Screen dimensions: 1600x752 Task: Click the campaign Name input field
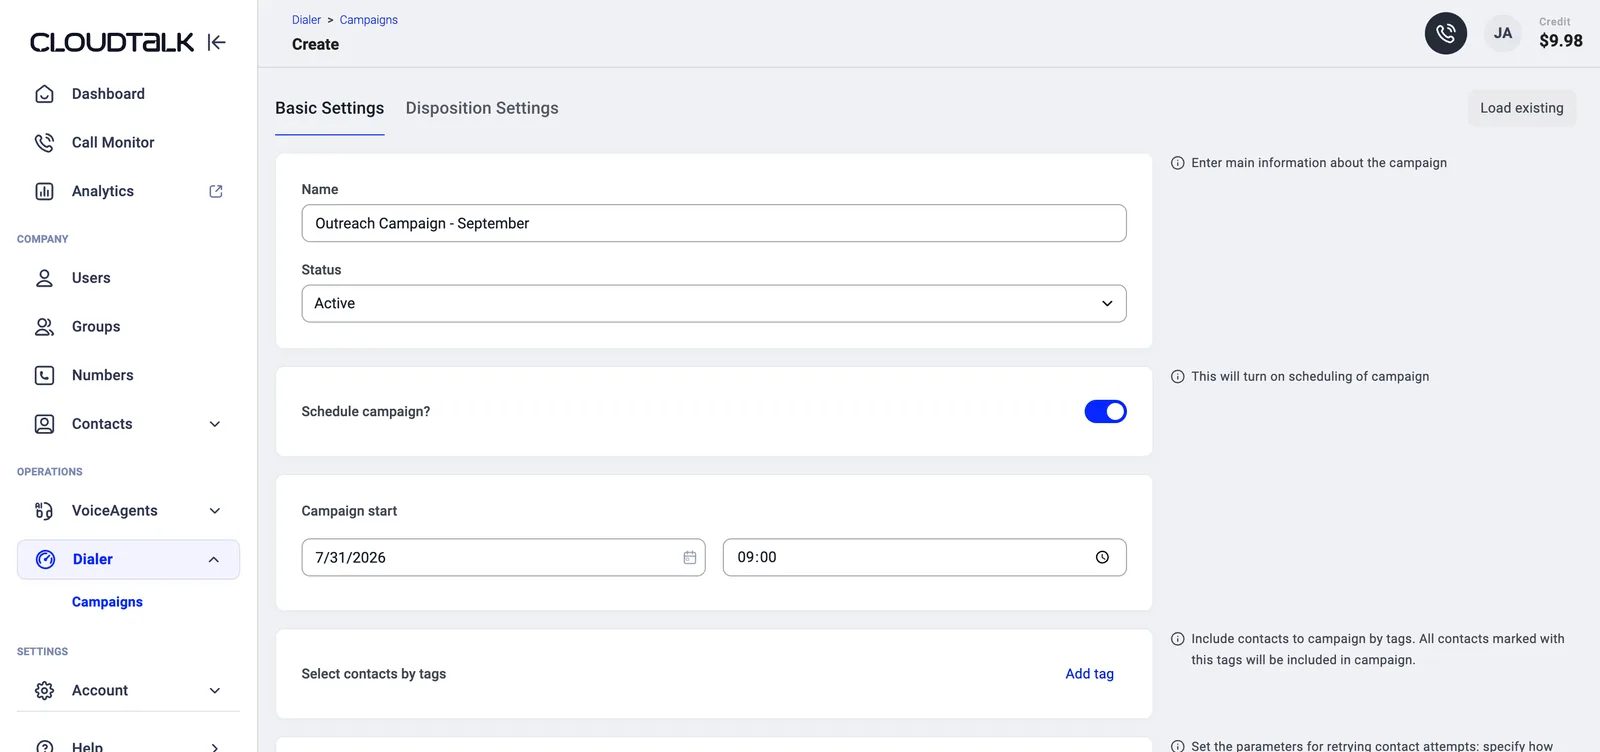[x=714, y=223]
